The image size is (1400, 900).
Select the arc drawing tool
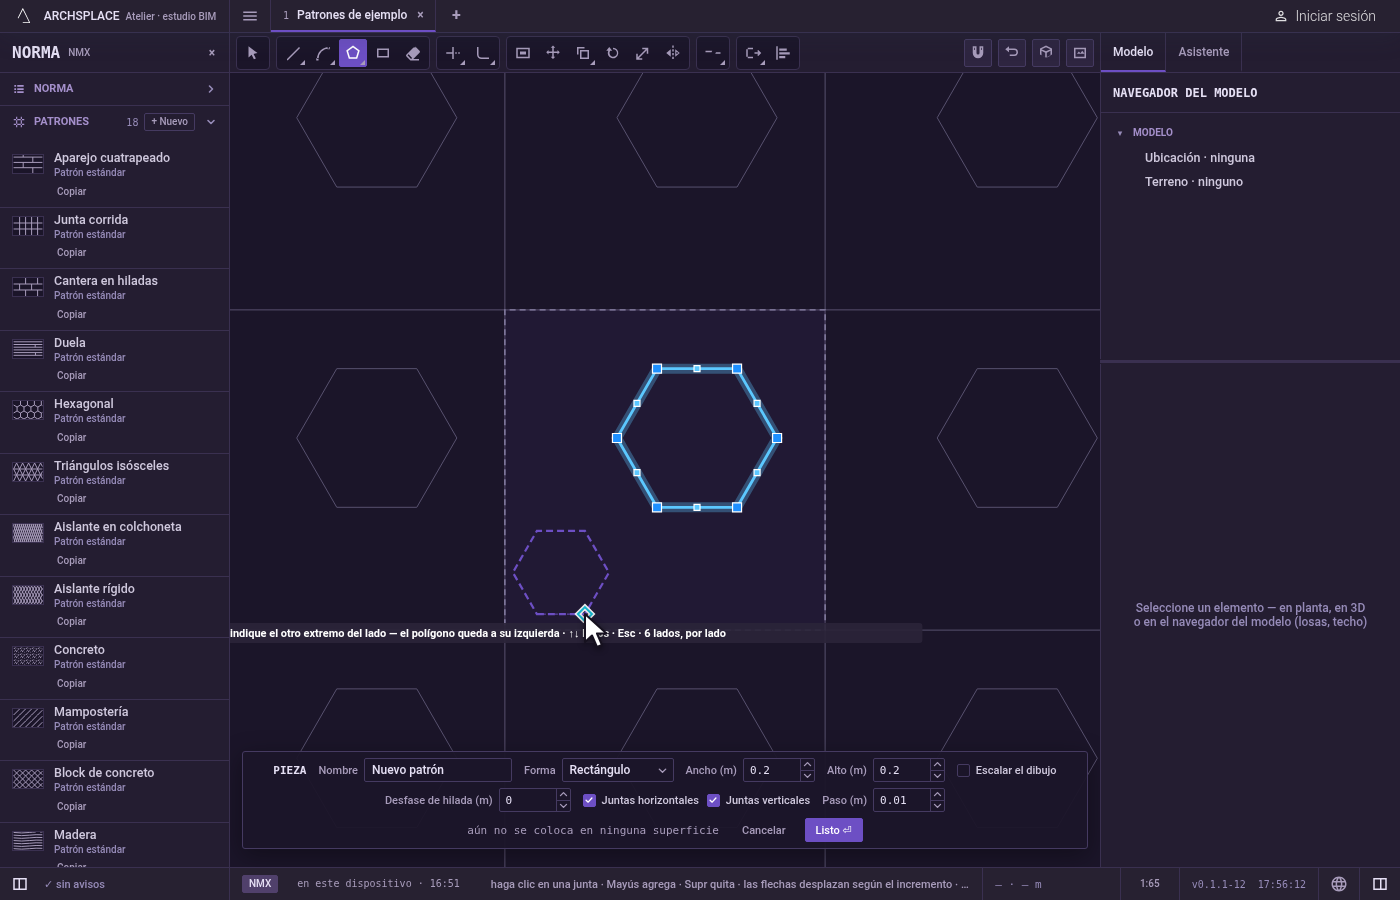[x=323, y=53]
